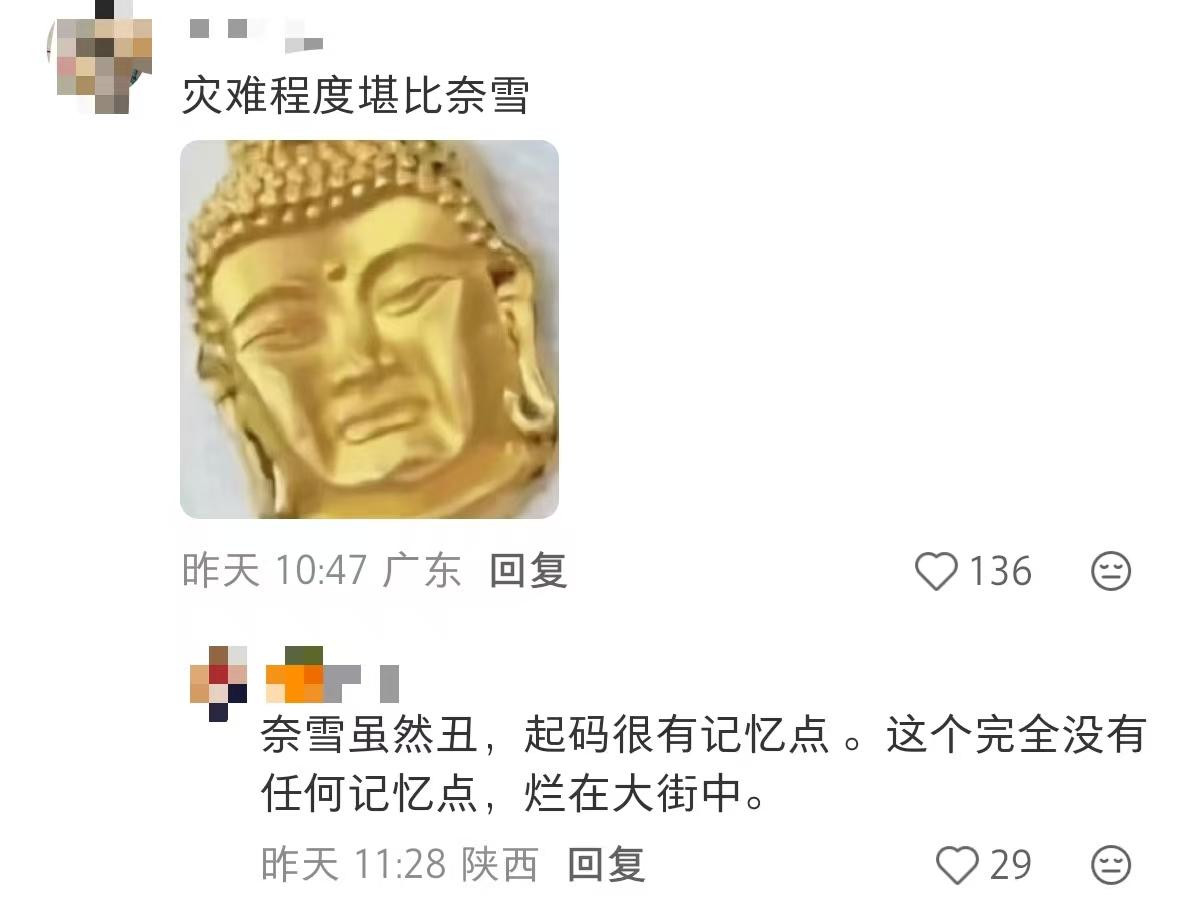Like the comment with 136 likes

point(937,572)
